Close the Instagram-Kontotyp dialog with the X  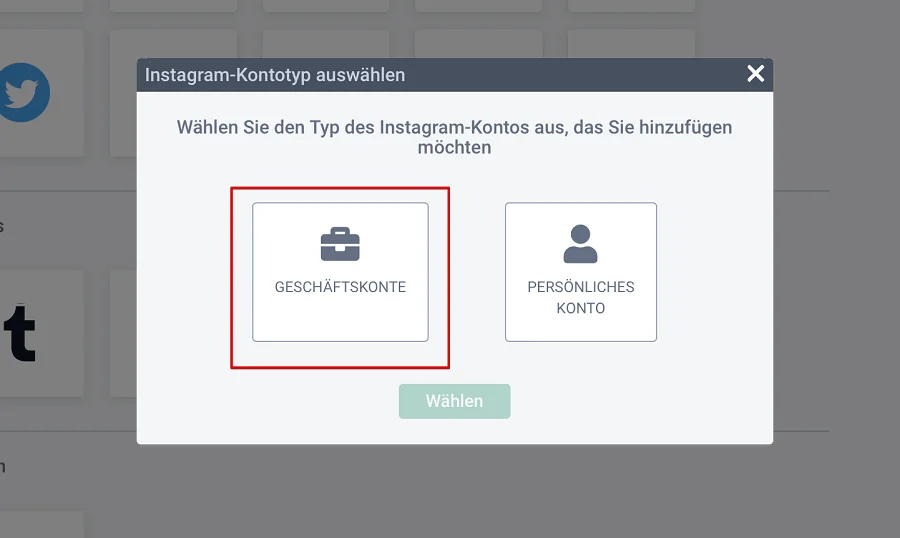755,74
